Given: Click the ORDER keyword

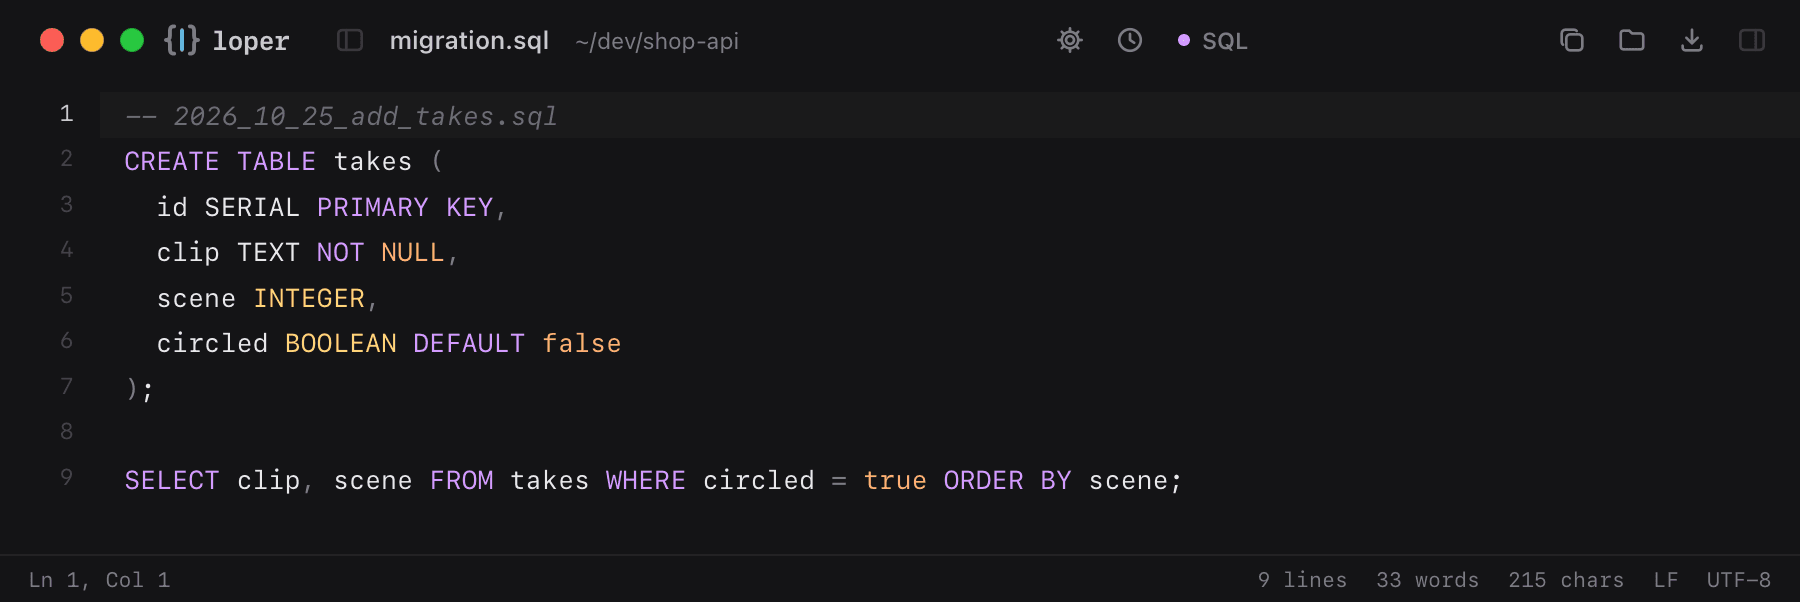Looking at the screenshot, I should (x=984, y=480).
